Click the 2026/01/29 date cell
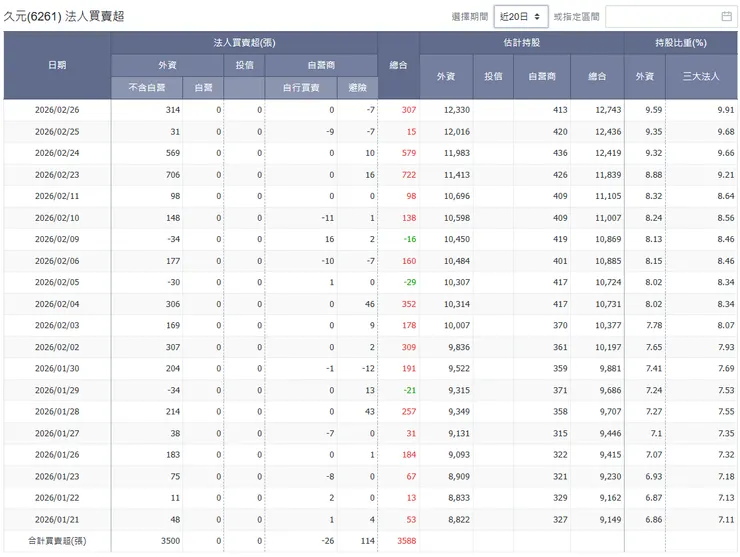Viewport: 740px width, 557px height. pos(57,390)
